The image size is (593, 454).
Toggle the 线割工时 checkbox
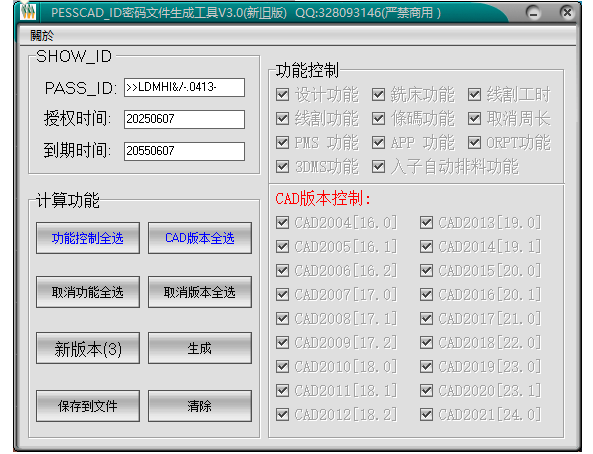coord(474,95)
